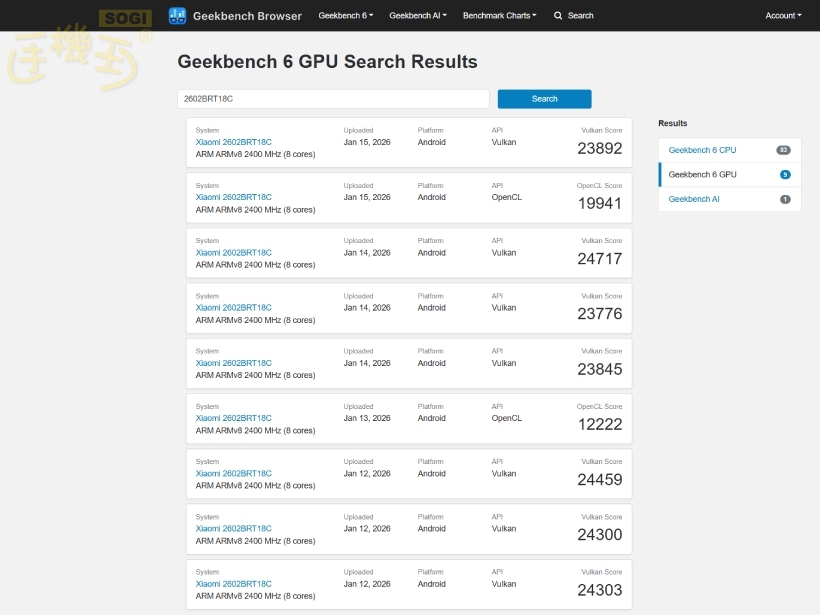The height and width of the screenshot is (615, 820).
Task: Open the Benchmark Charts dropdown
Action: 499,16
